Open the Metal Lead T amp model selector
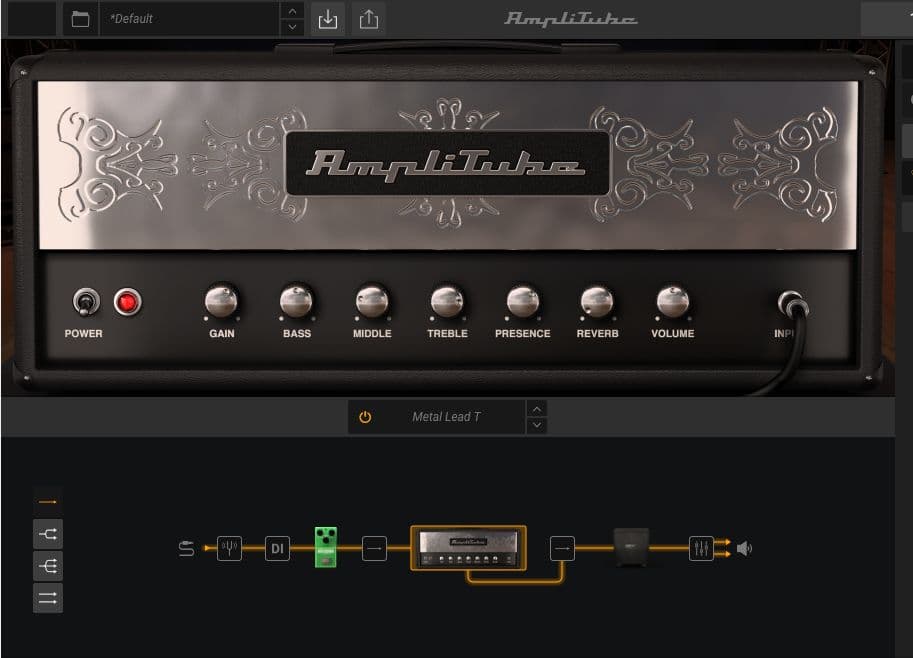The image size is (913, 658). click(x=448, y=416)
